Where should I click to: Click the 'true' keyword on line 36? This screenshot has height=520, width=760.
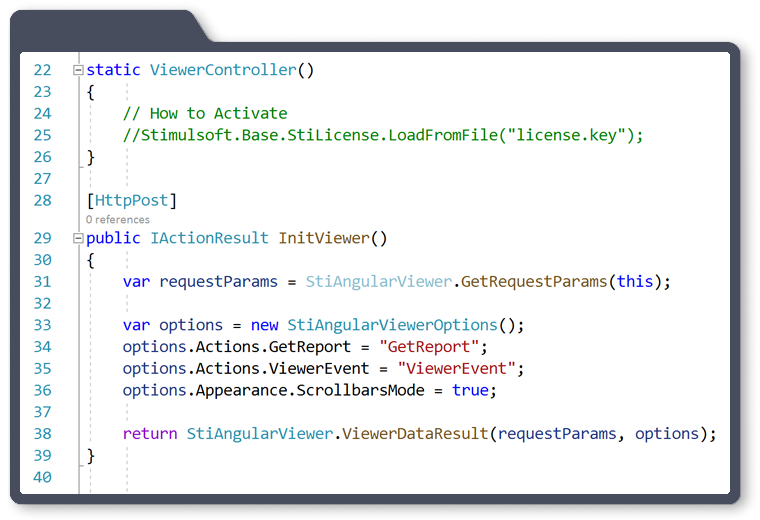click(x=470, y=391)
